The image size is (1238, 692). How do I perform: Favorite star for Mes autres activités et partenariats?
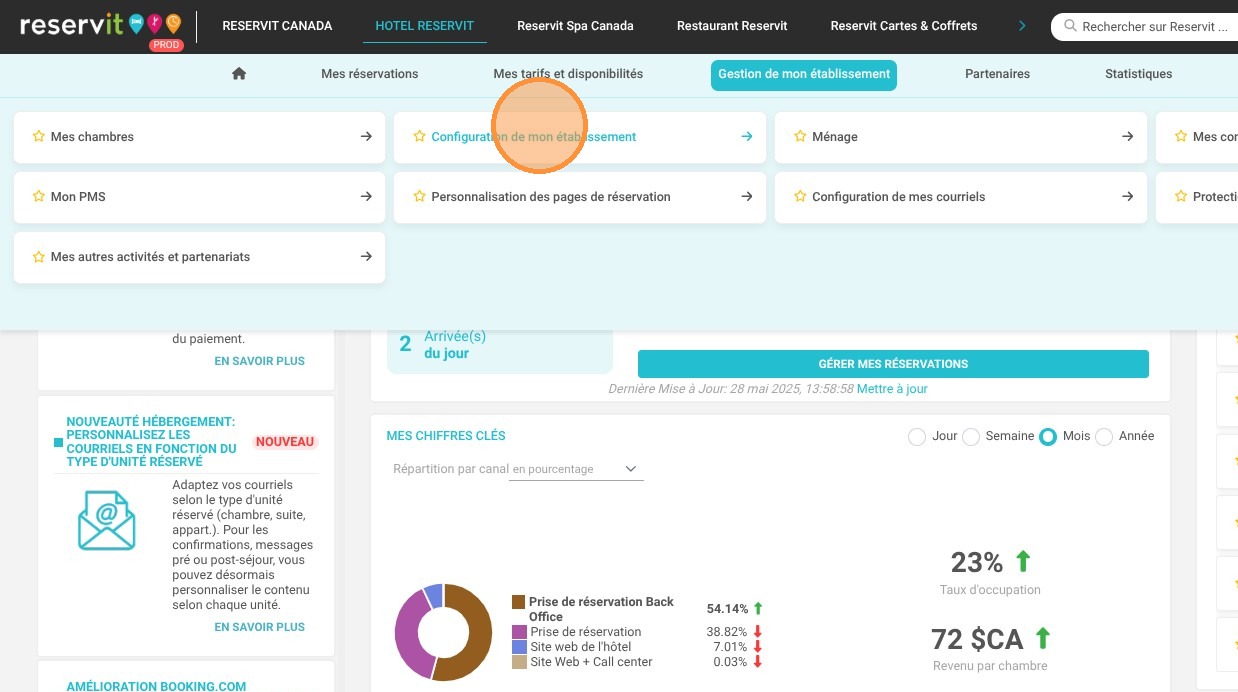pyautogui.click(x=38, y=257)
